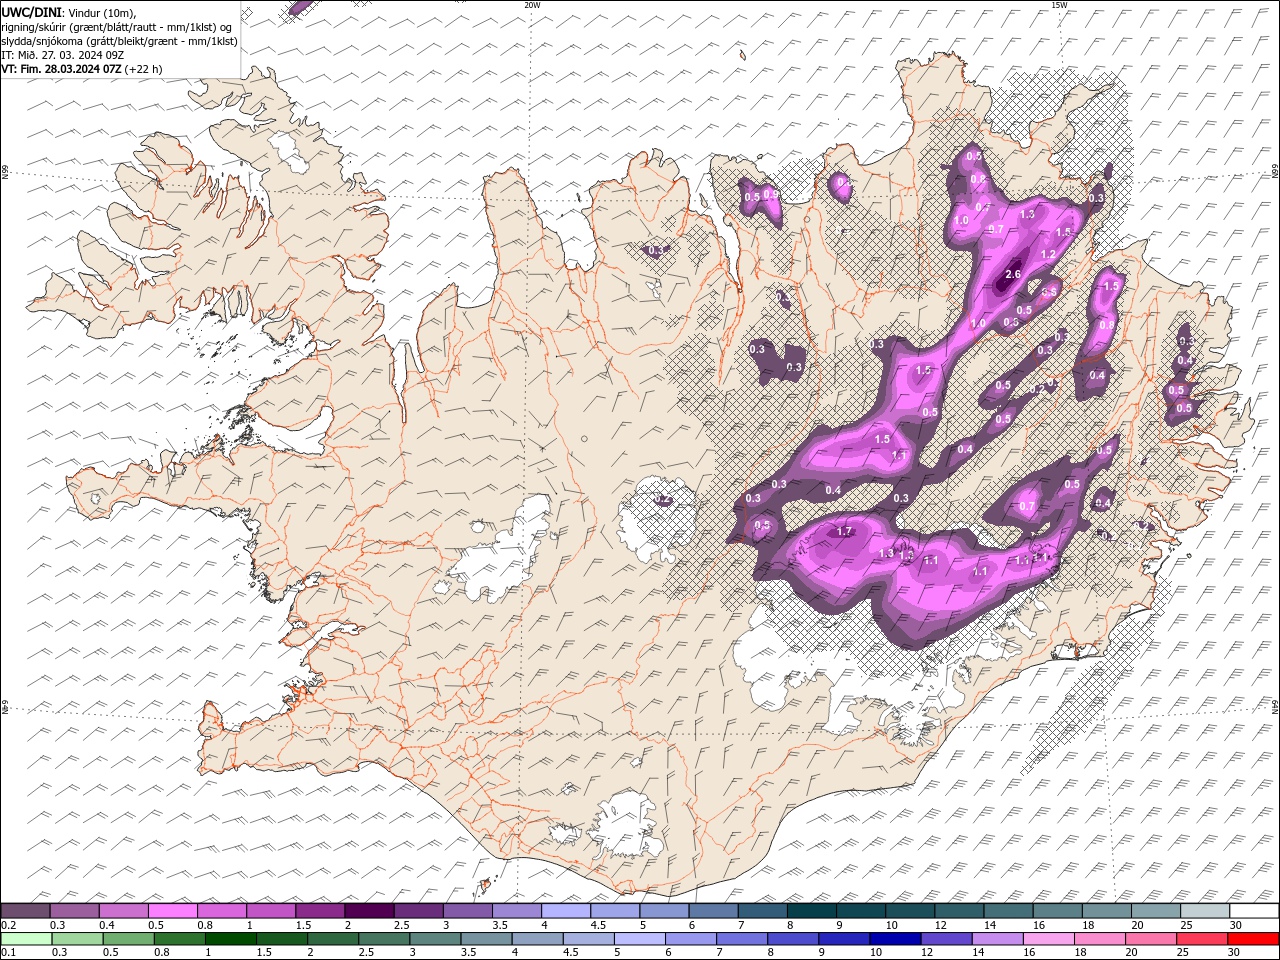
Task: Click lower legend light purple swatch at 14
Action: pyautogui.click(x=997, y=939)
